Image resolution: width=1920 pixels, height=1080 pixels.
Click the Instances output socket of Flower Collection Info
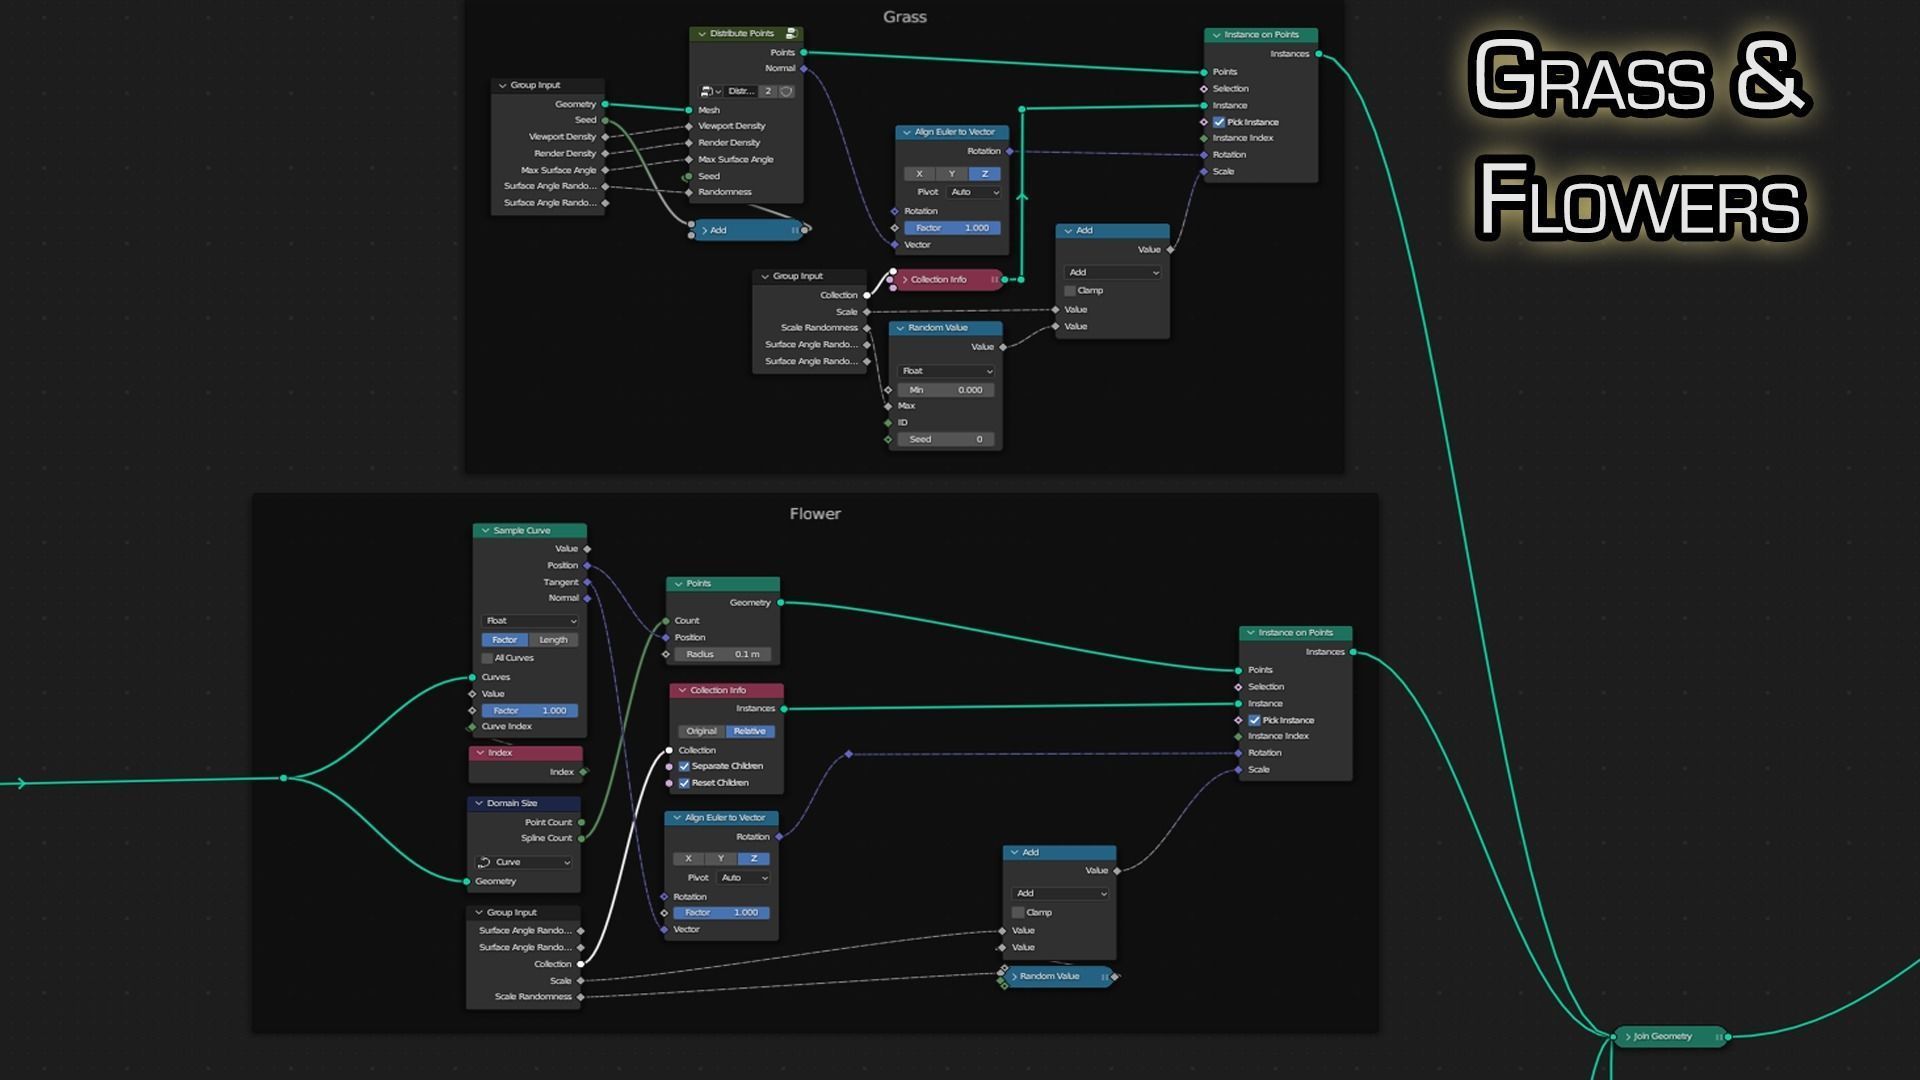point(784,709)
